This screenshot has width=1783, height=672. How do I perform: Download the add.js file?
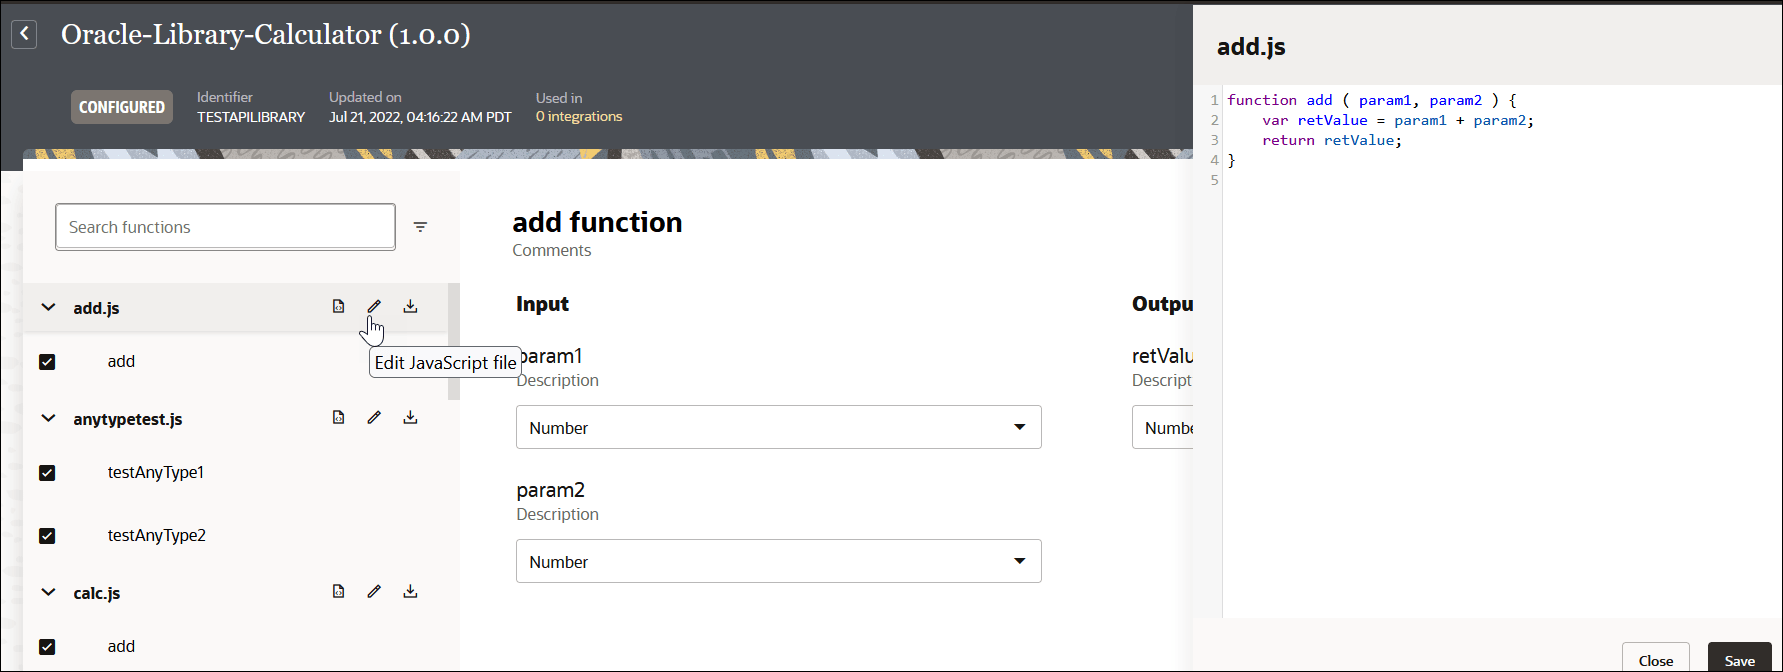click(410, 306)
